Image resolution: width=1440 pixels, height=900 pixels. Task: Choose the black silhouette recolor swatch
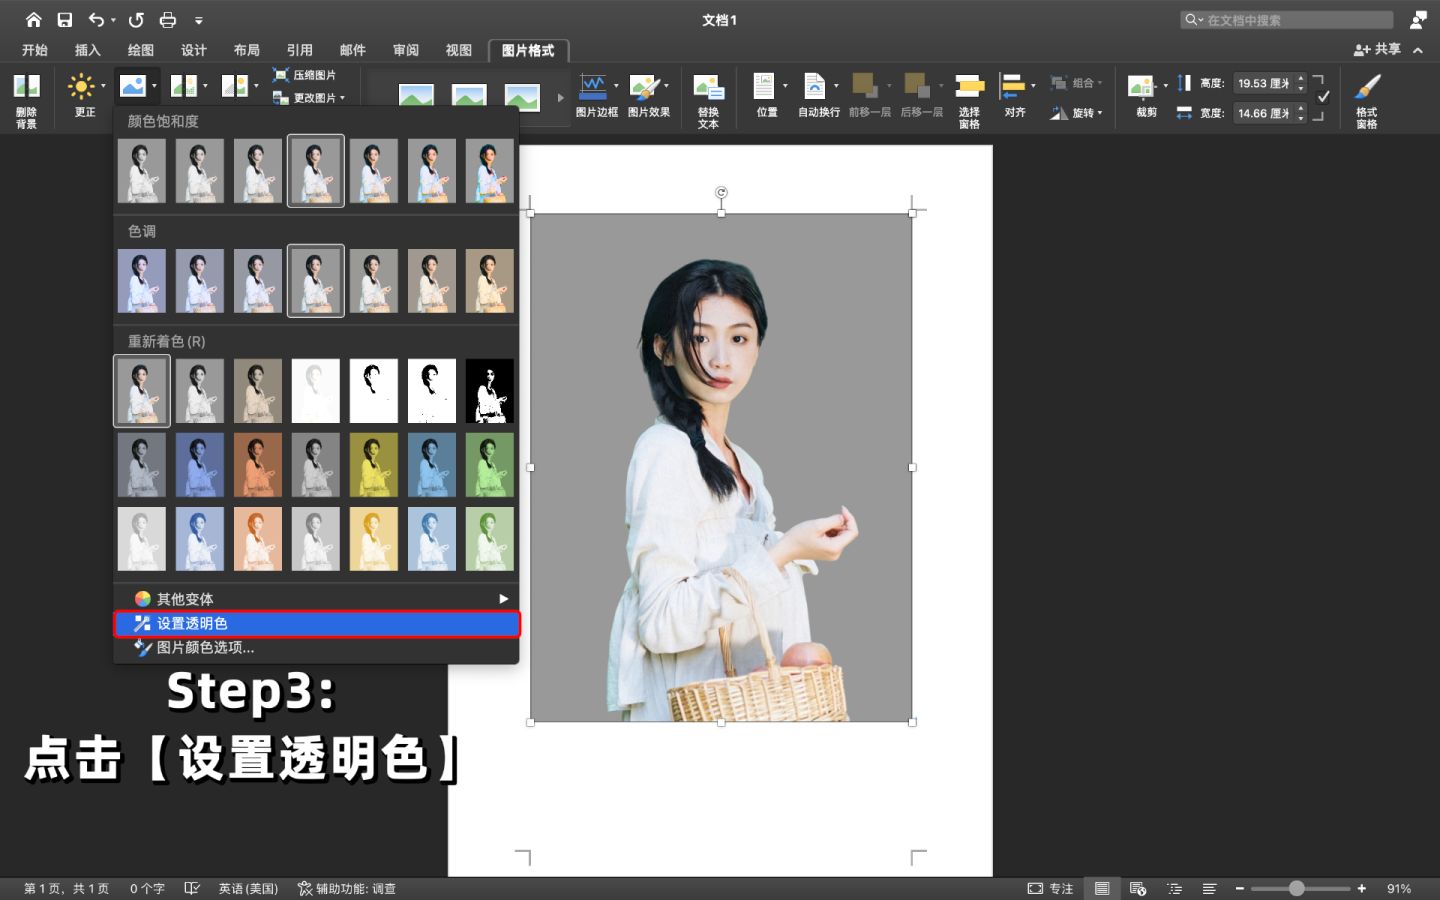tap(490, 391)
